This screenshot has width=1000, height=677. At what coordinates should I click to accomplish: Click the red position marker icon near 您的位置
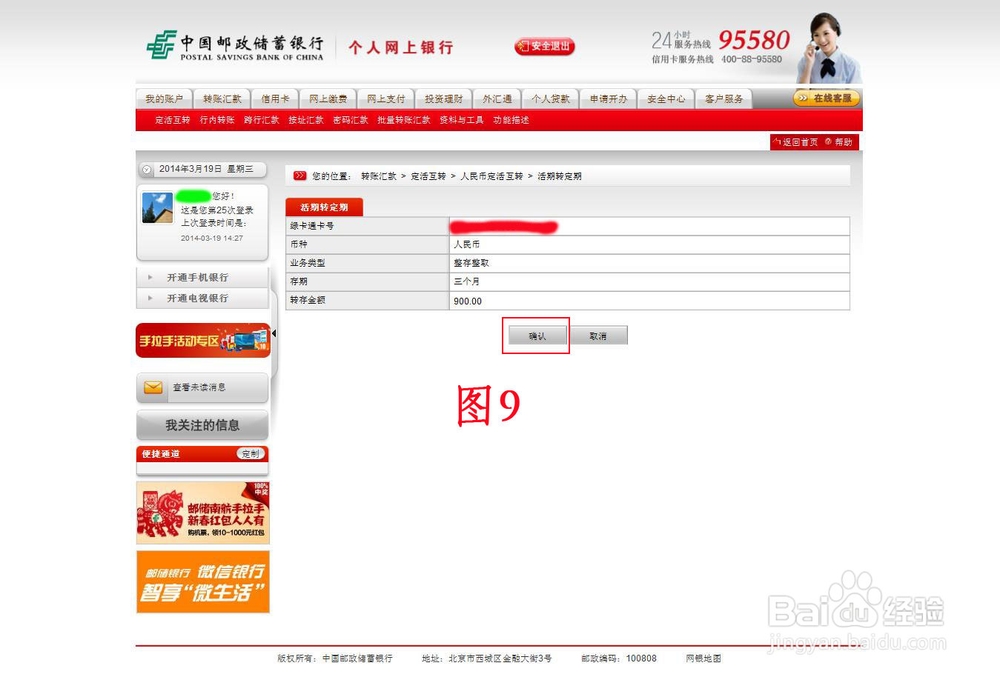(x=299, y=174)
